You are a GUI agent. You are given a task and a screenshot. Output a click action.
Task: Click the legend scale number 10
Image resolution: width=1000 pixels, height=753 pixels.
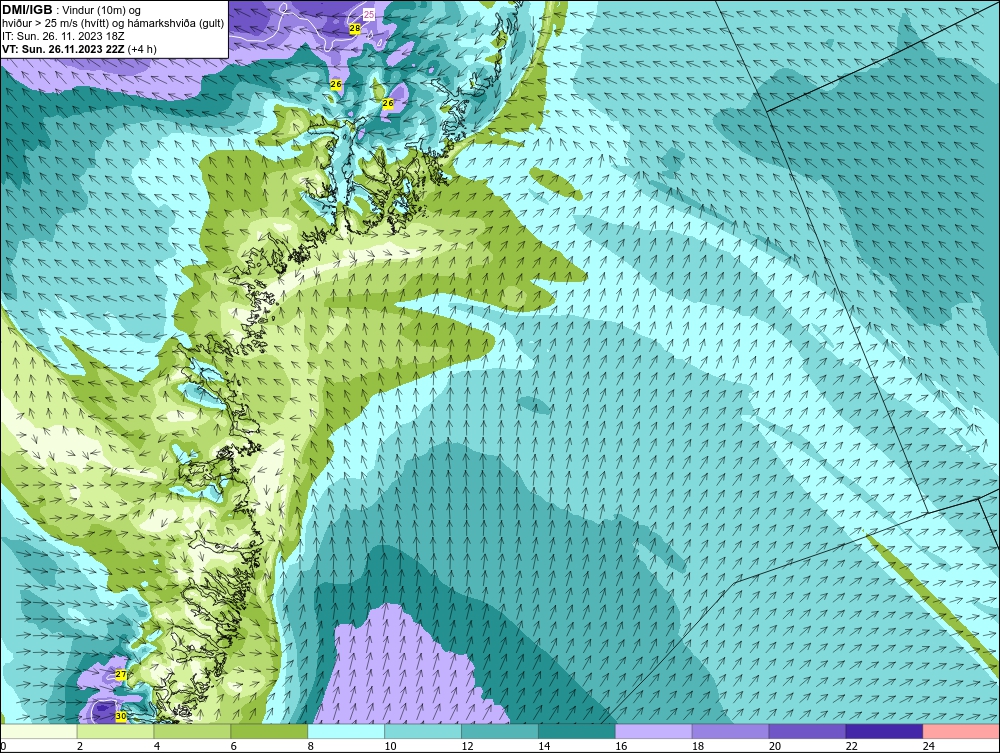point(390,746)
